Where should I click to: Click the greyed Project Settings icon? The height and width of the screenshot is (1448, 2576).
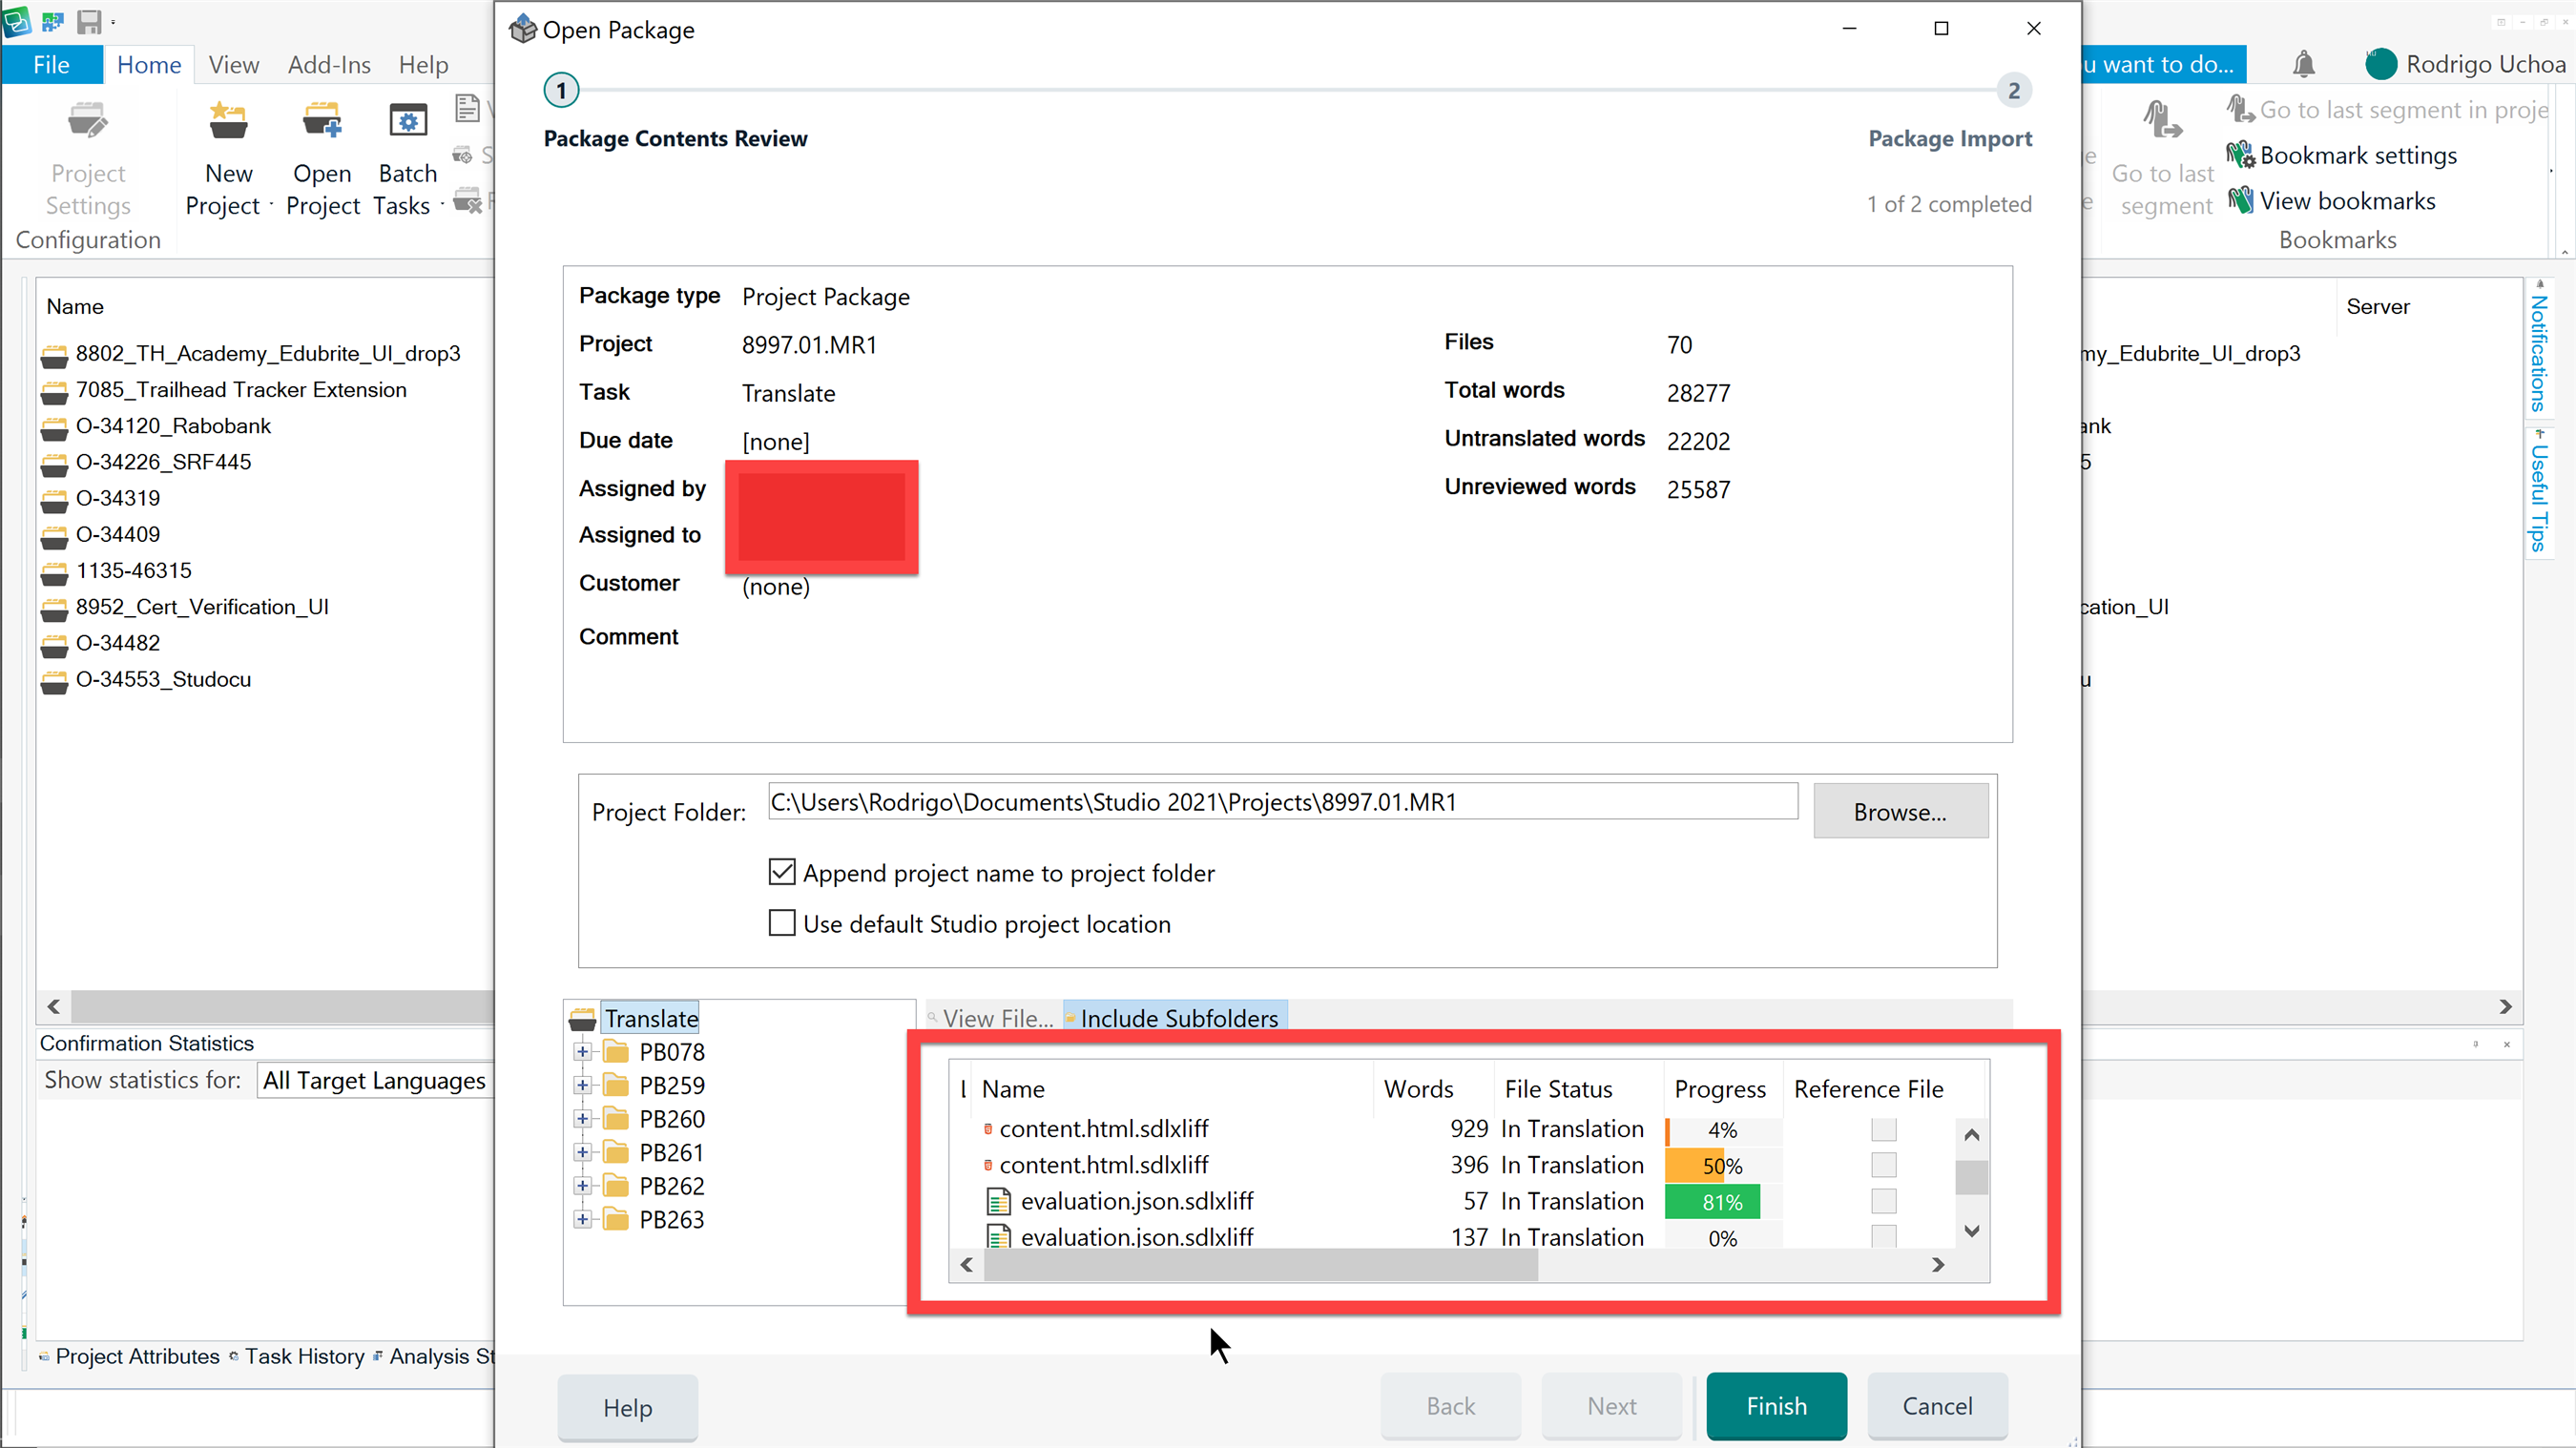click(88, 121)
